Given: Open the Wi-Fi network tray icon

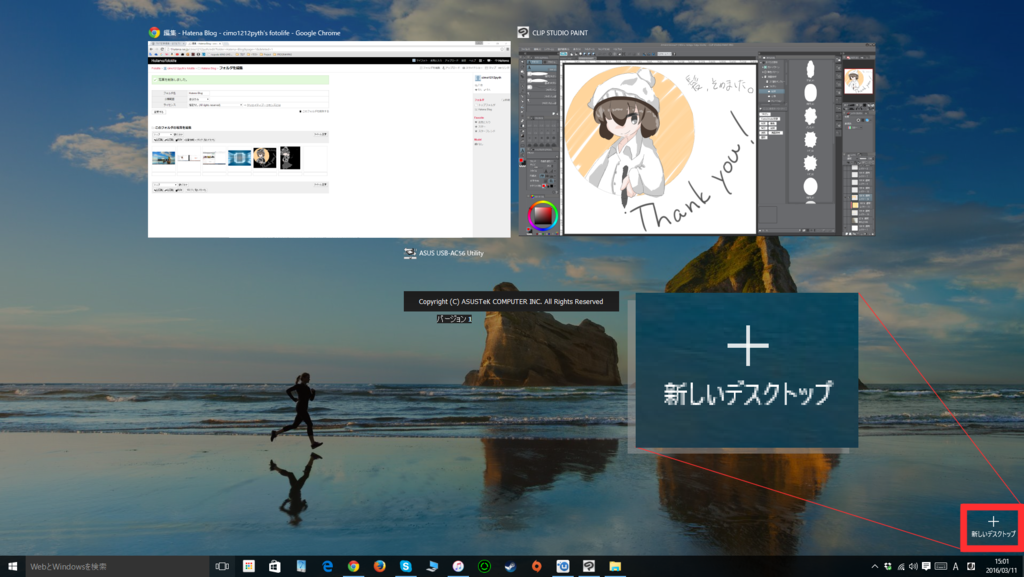Looking at the screenshot, I should tap(901, 566).
